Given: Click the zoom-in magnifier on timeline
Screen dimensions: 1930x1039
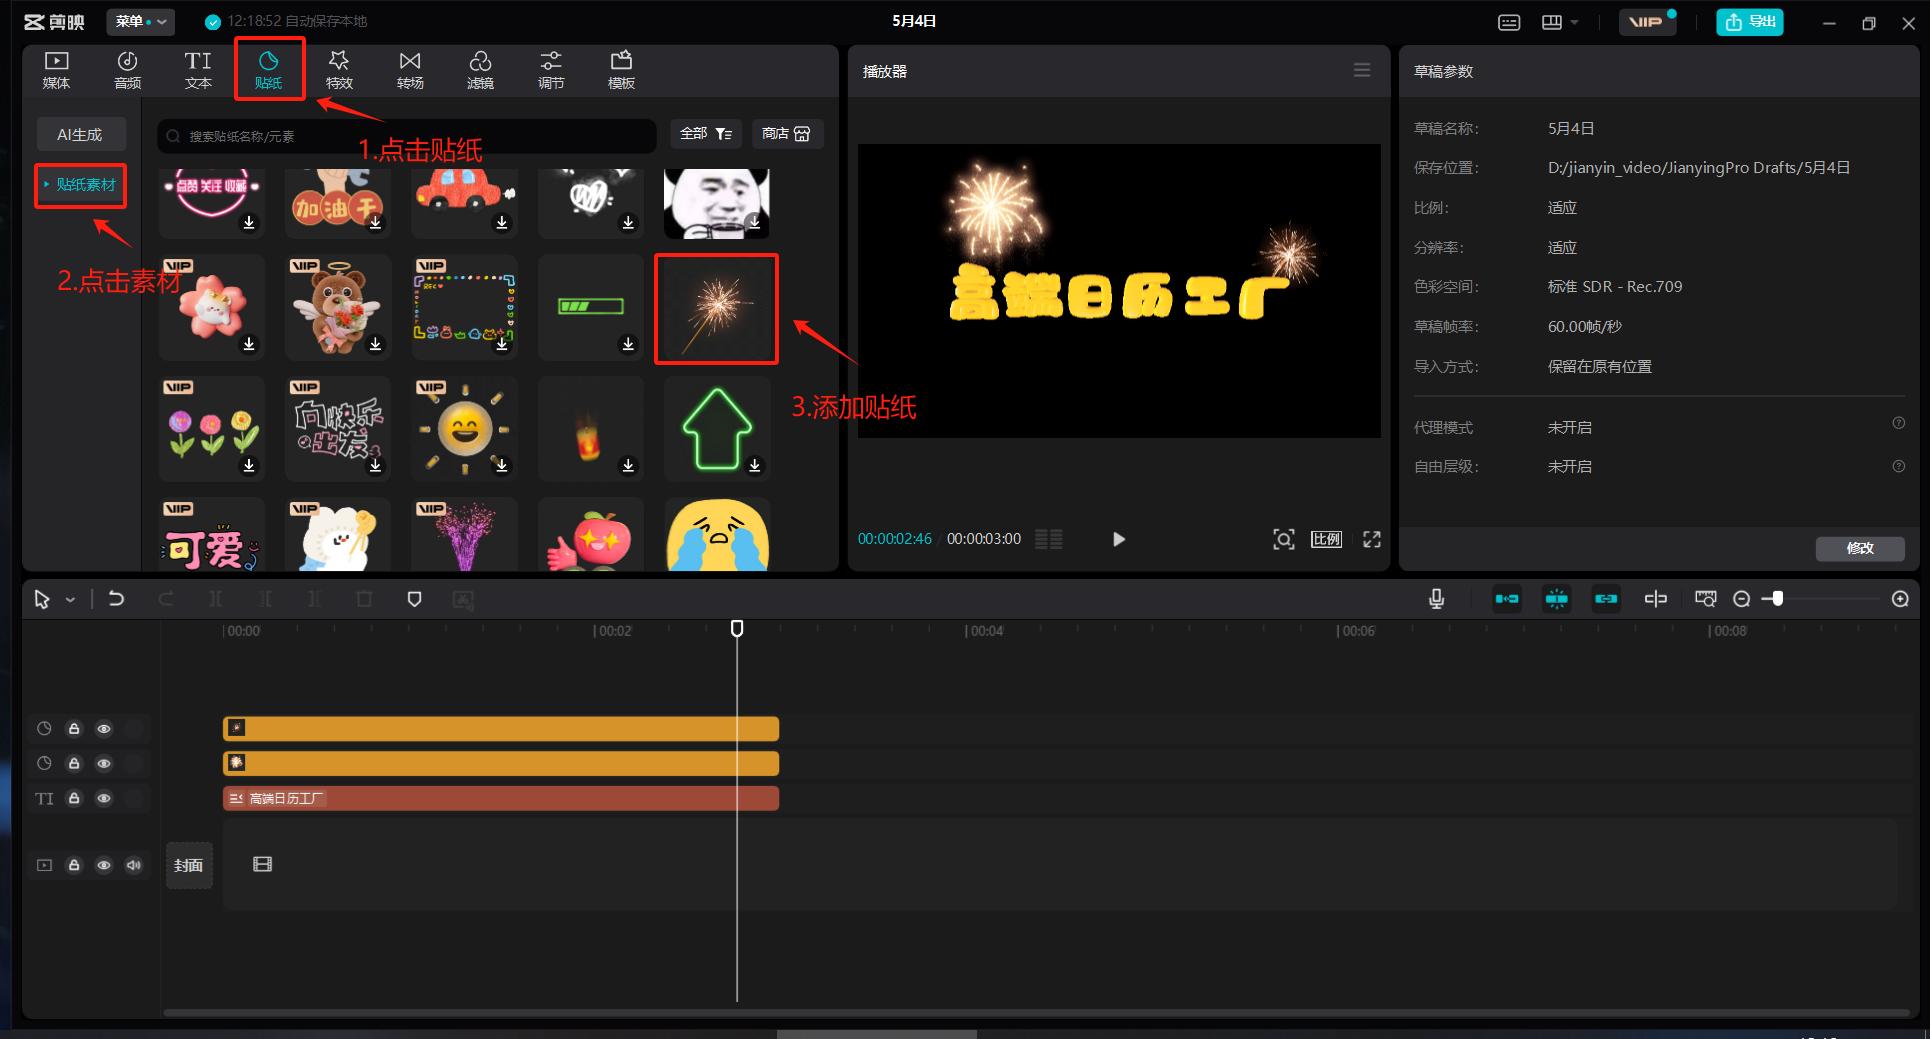Looking at the screenshot, I should [1900, 599].
